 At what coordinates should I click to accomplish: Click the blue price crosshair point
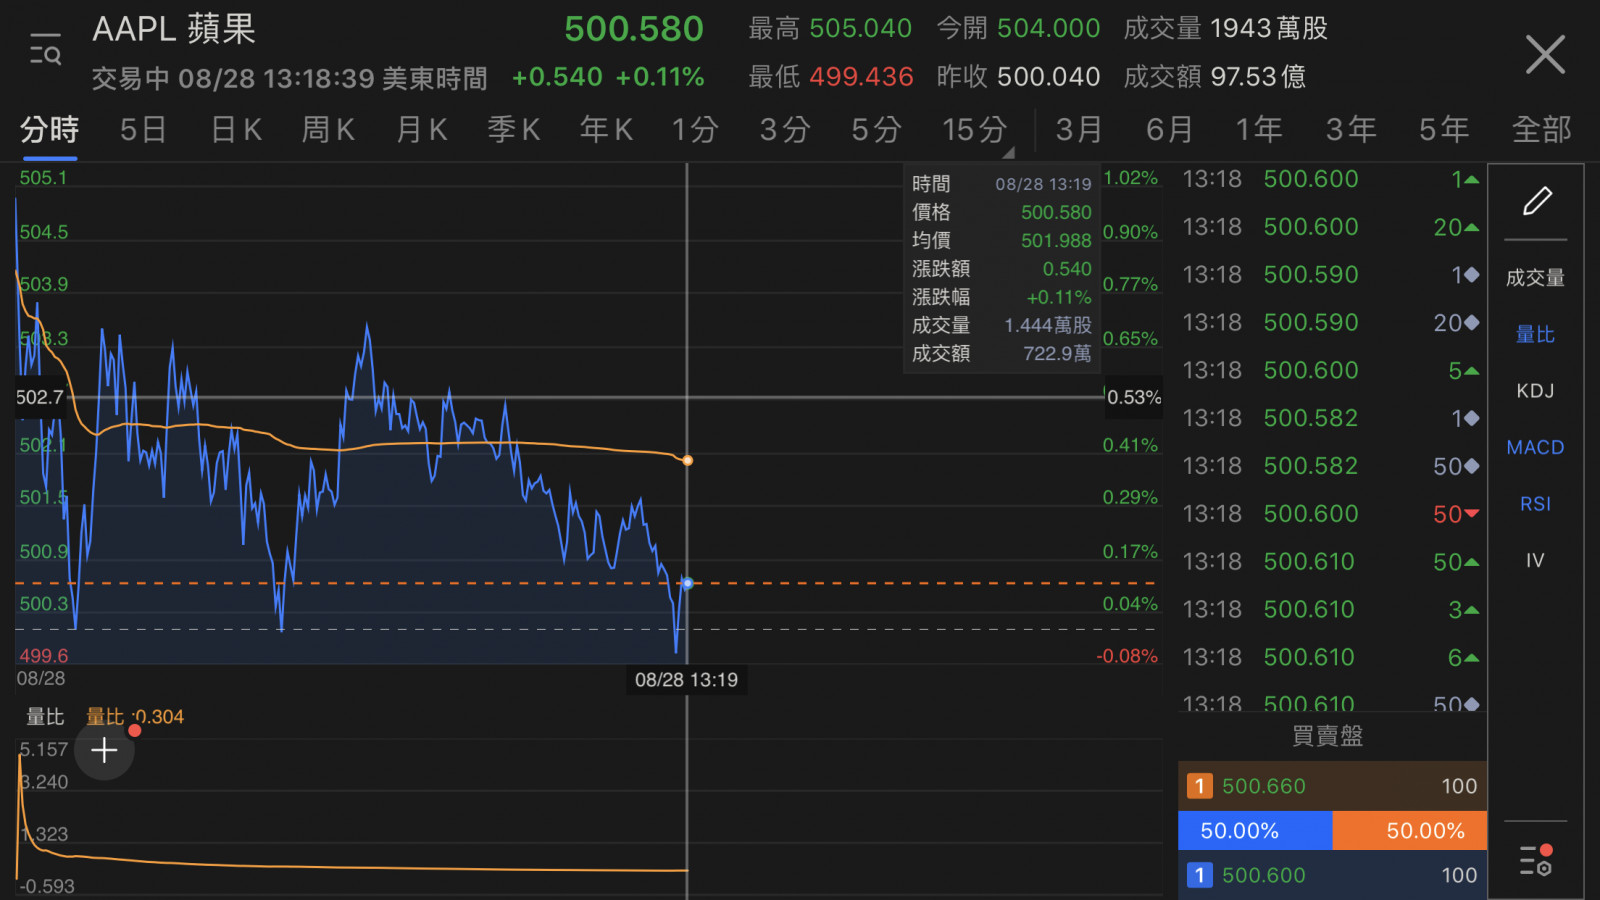tap(687, 583)
